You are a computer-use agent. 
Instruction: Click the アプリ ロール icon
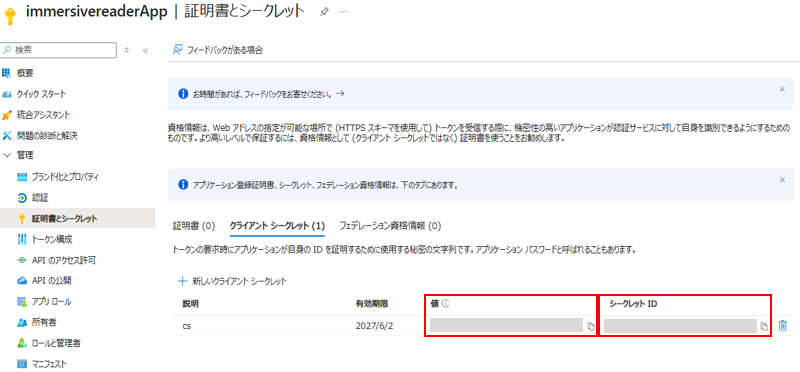click(21, 302)
